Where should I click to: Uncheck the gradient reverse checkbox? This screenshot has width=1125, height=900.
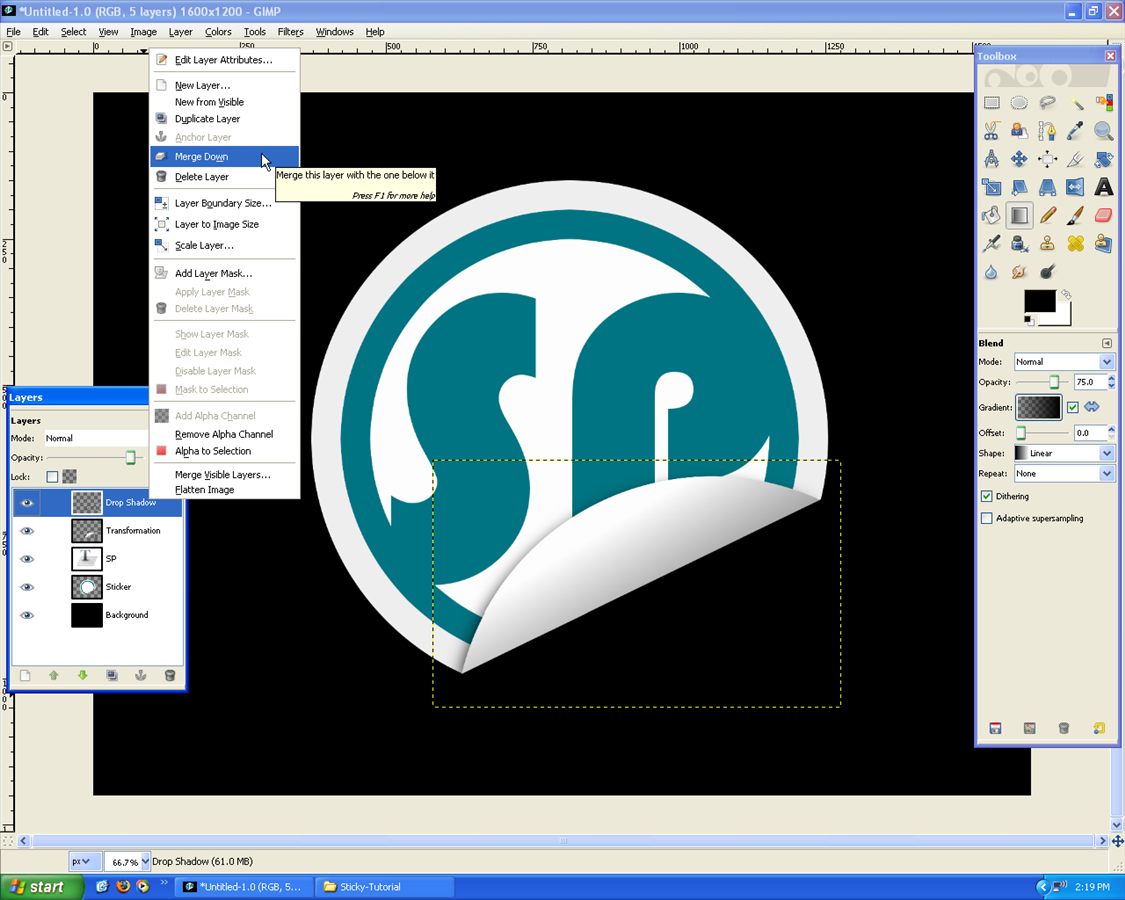1073,407
